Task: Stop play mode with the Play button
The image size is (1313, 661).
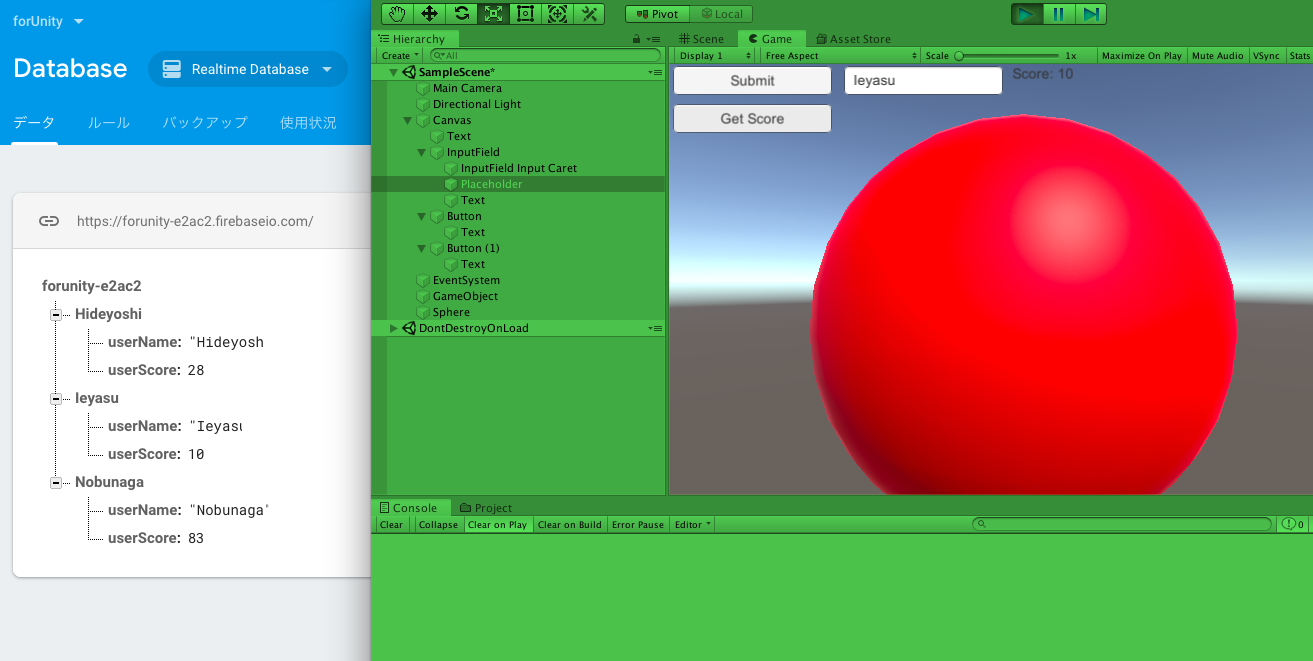Action: 1026,13
